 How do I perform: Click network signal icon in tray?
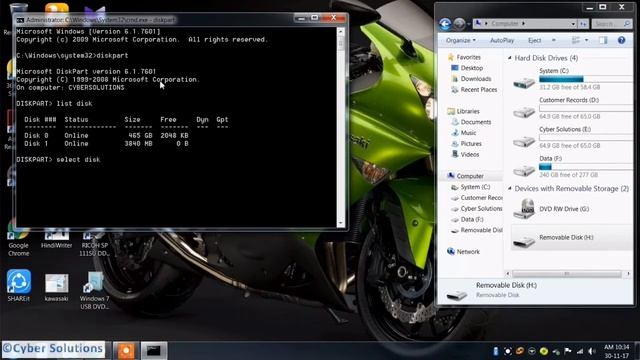point(580,351)
